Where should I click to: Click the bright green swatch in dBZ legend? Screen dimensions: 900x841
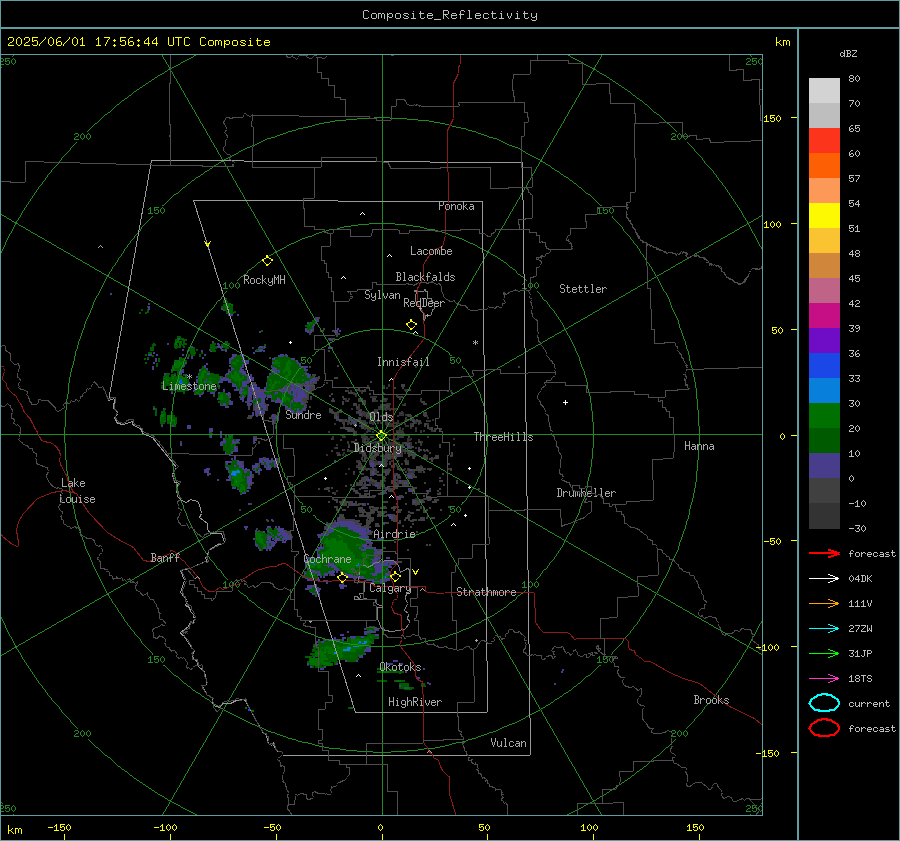click(824, 416)
